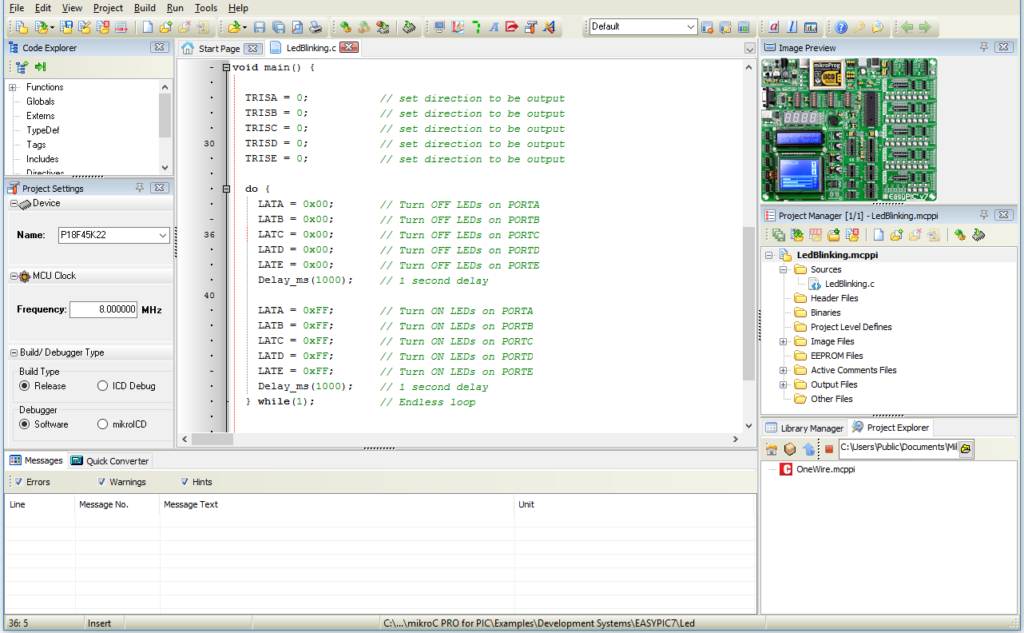Click the browse folder button beside the path field
This screenshot has height=633, width=1024.
click(x=966, y=448)
